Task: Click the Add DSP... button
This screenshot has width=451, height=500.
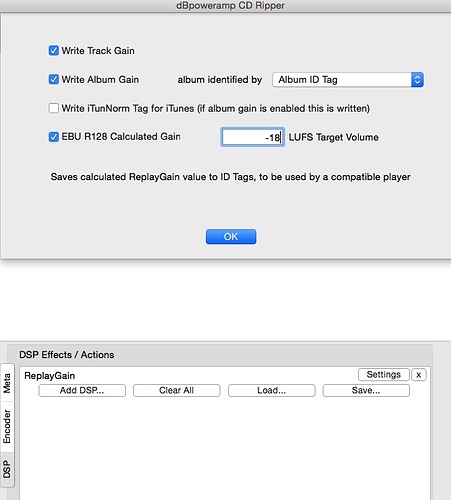Action: pyautogui.click(x=82, y=390)
